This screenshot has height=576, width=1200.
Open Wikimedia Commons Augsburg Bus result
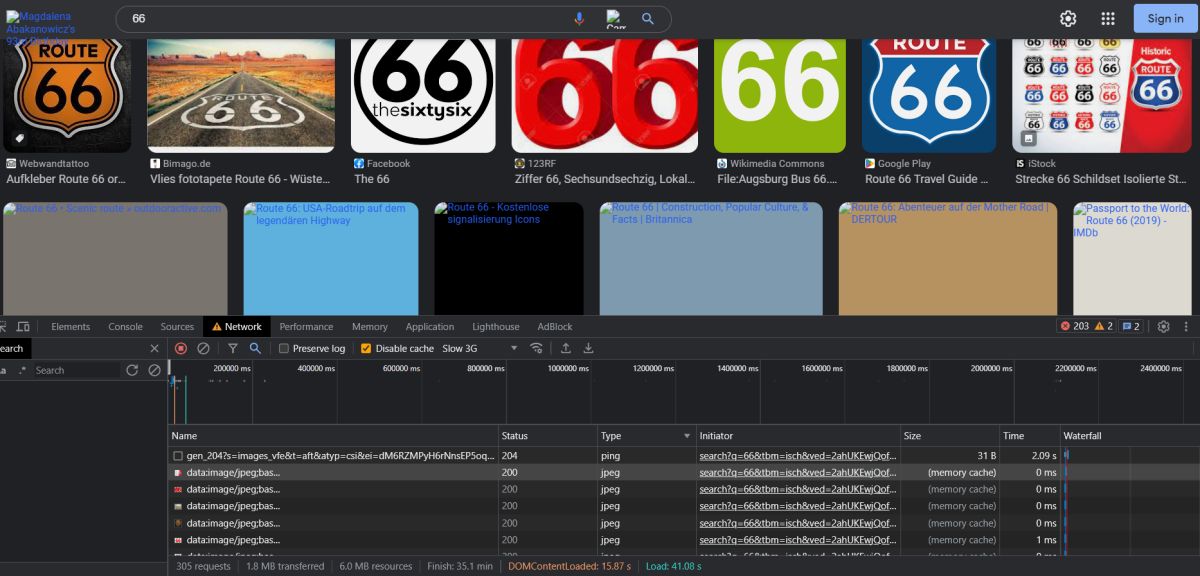(777, 179)
